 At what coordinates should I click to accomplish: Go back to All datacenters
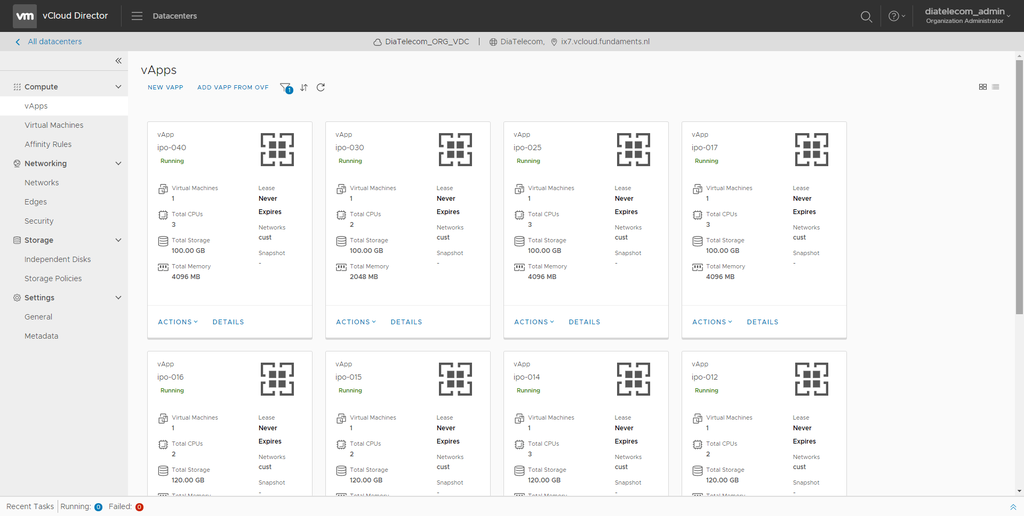tap(48, 42)
